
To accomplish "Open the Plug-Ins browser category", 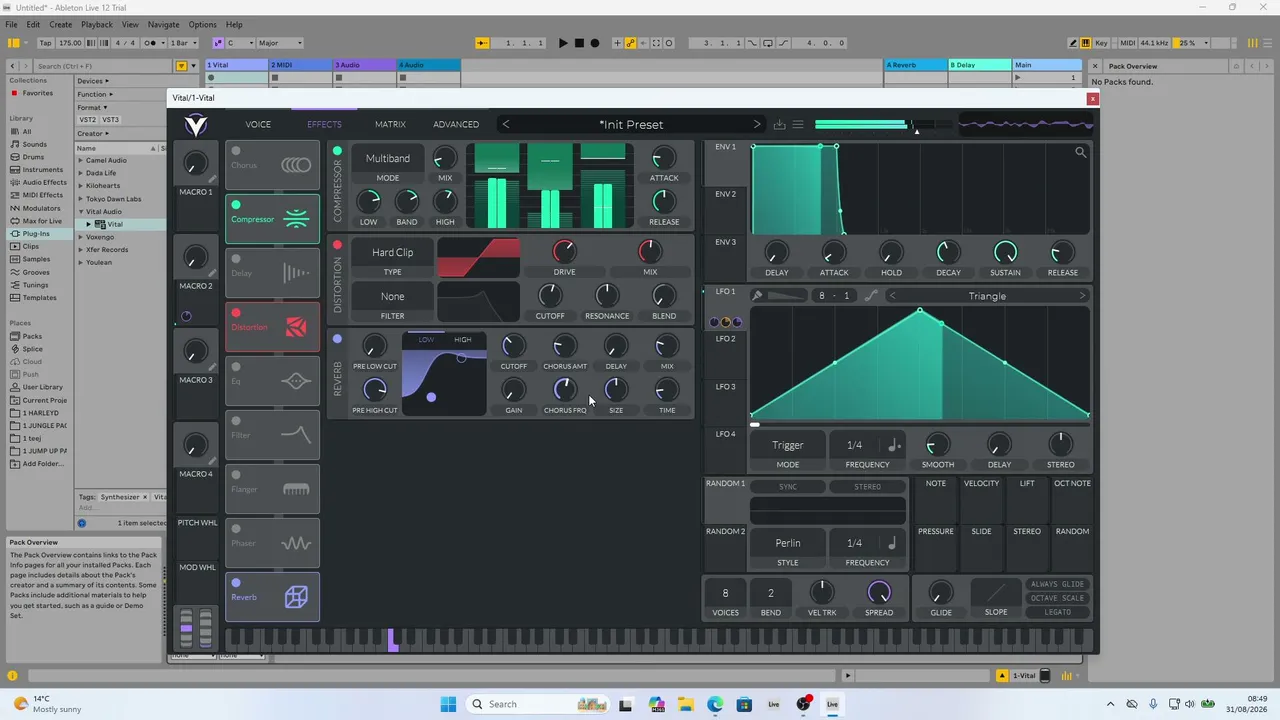I will [x=35, y=234].
